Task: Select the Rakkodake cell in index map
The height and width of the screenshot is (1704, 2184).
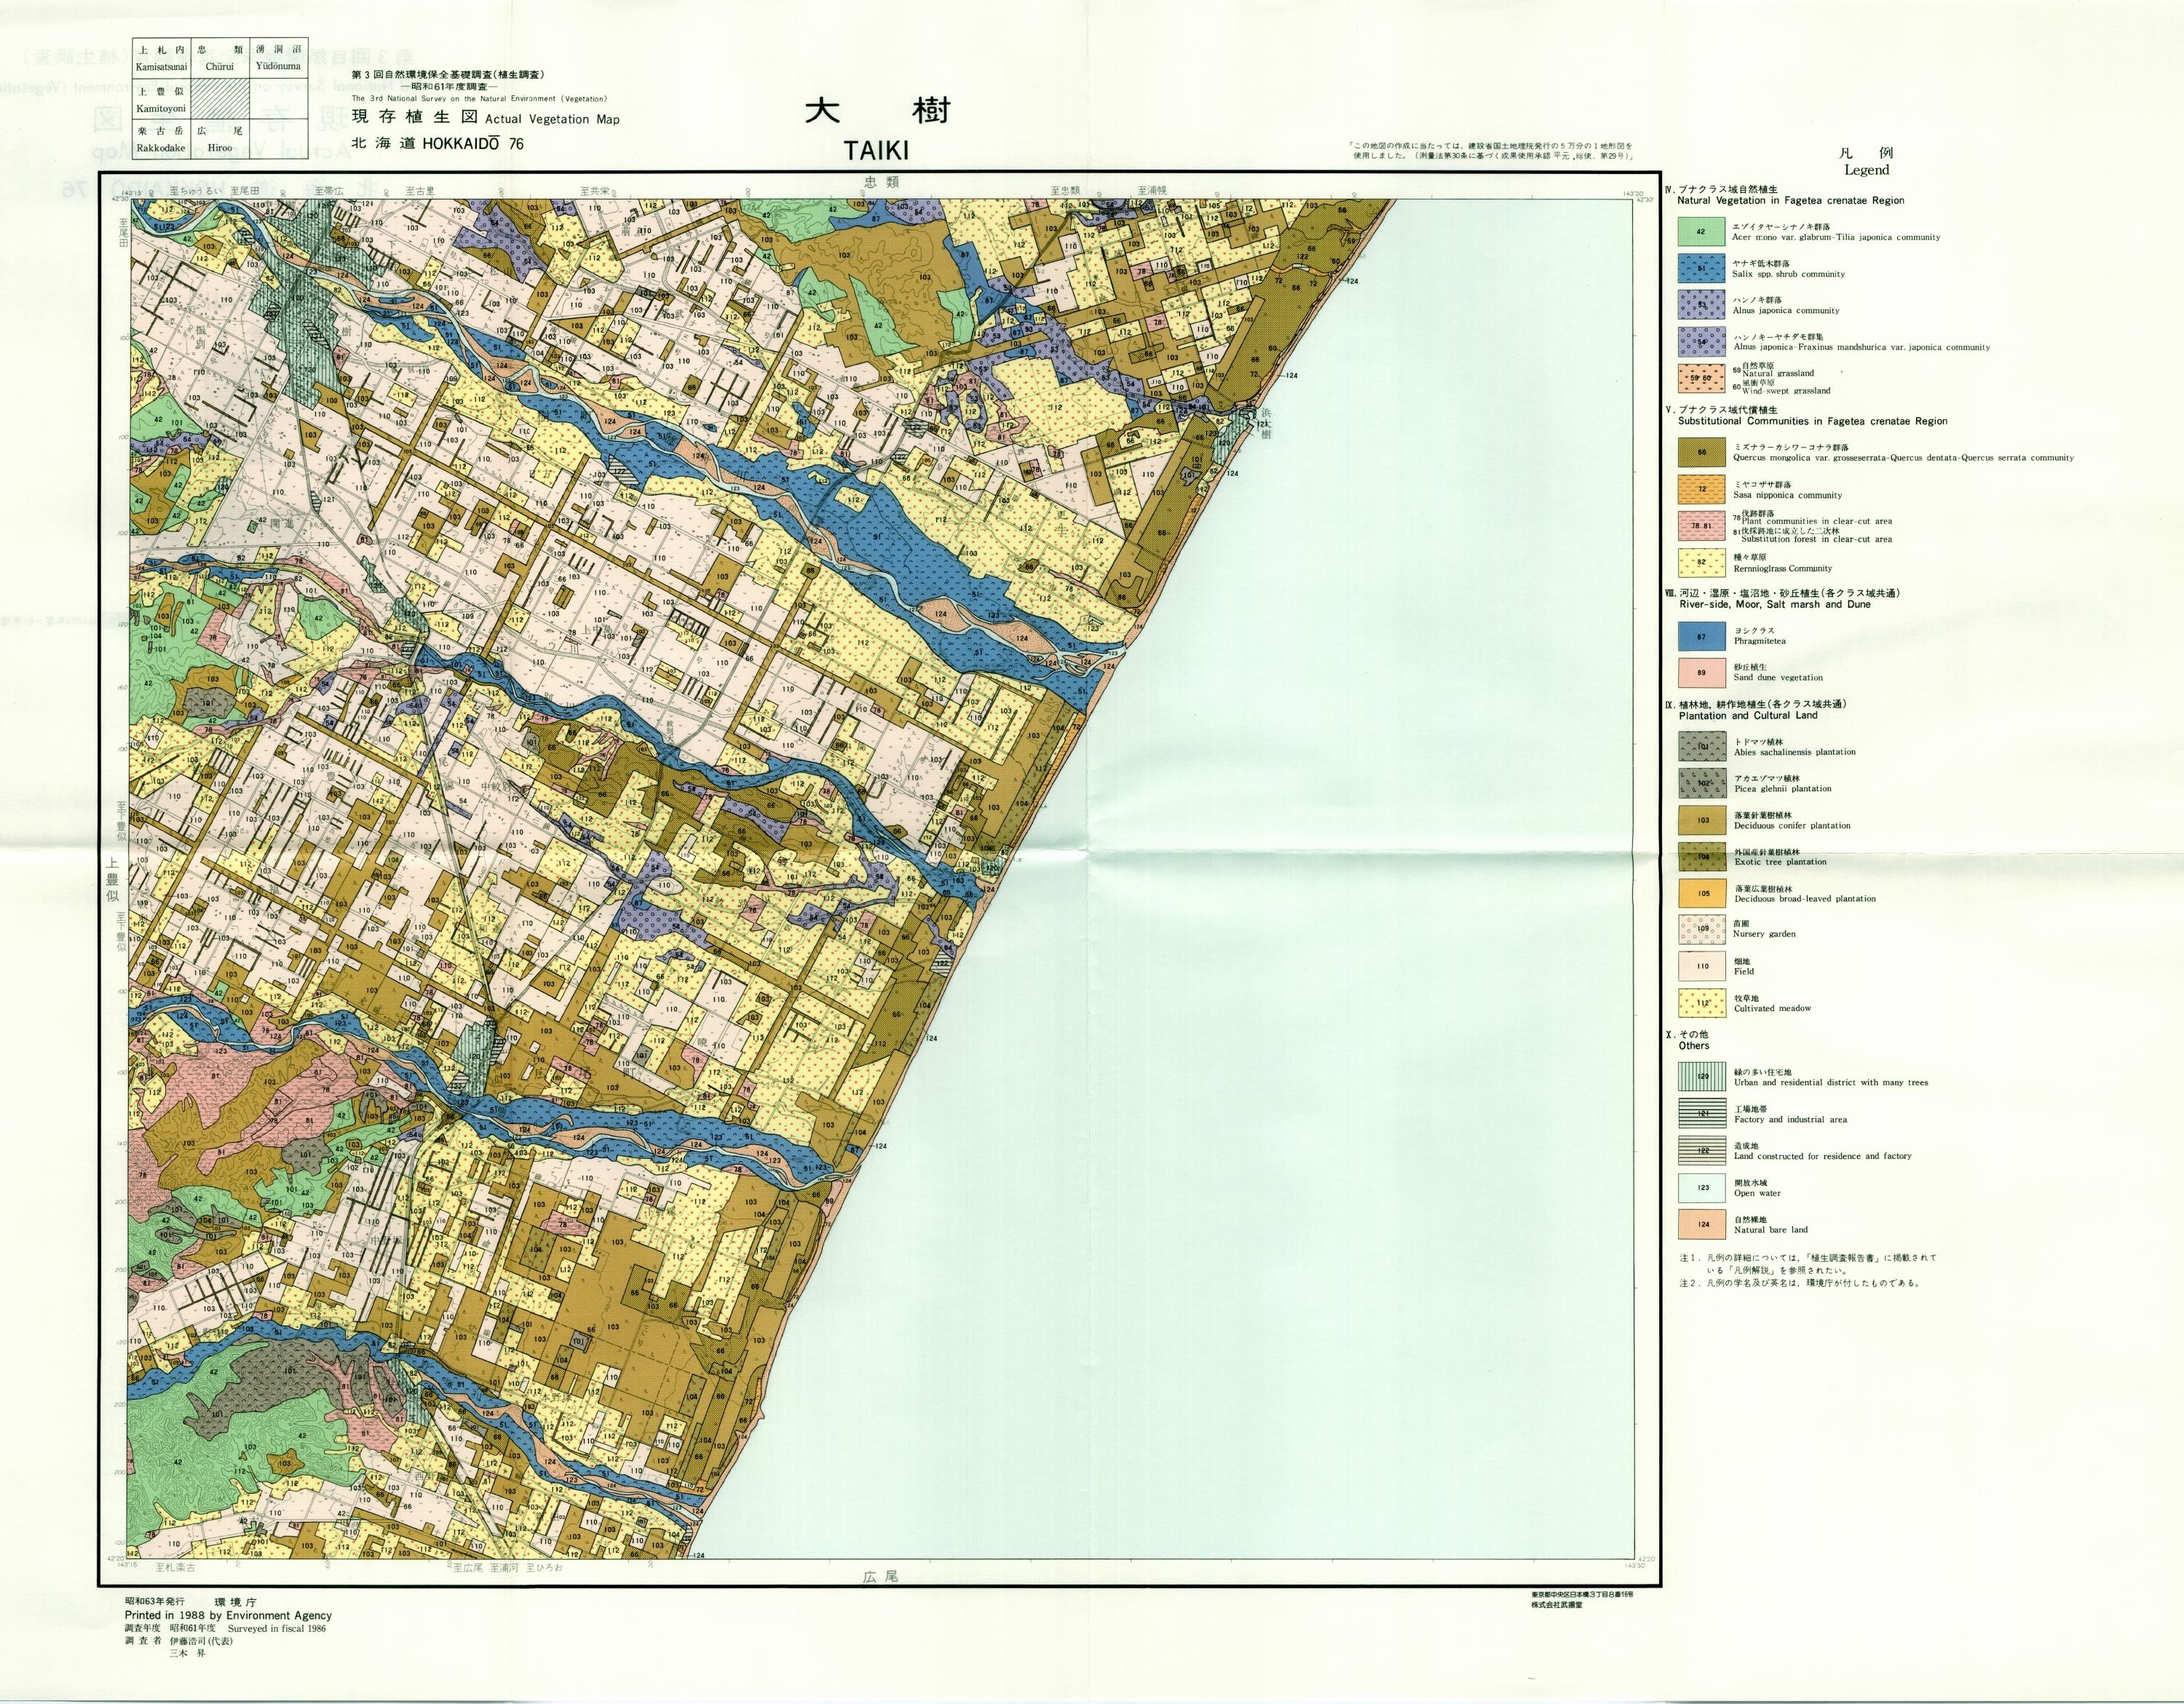Action: (x=162, y=139)
